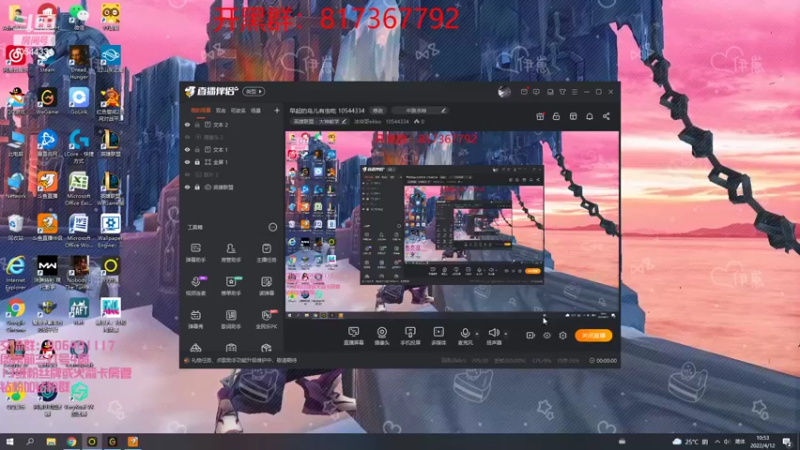Viewport: 800px width, 450px height.
Task: Open the 主播任务 tool icon
Action: [266, 253]
